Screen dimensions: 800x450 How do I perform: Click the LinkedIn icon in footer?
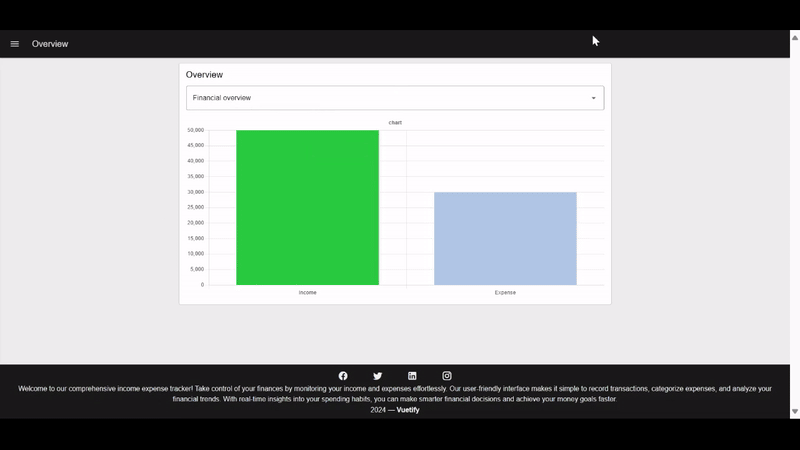point(412,376)
